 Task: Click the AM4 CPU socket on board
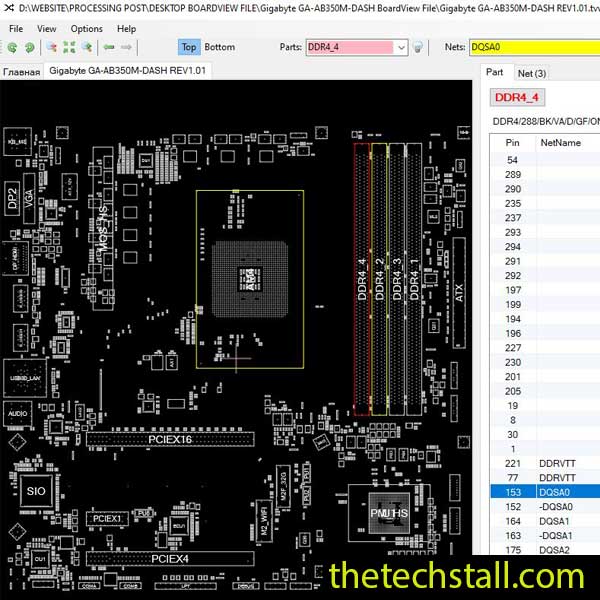250,279
